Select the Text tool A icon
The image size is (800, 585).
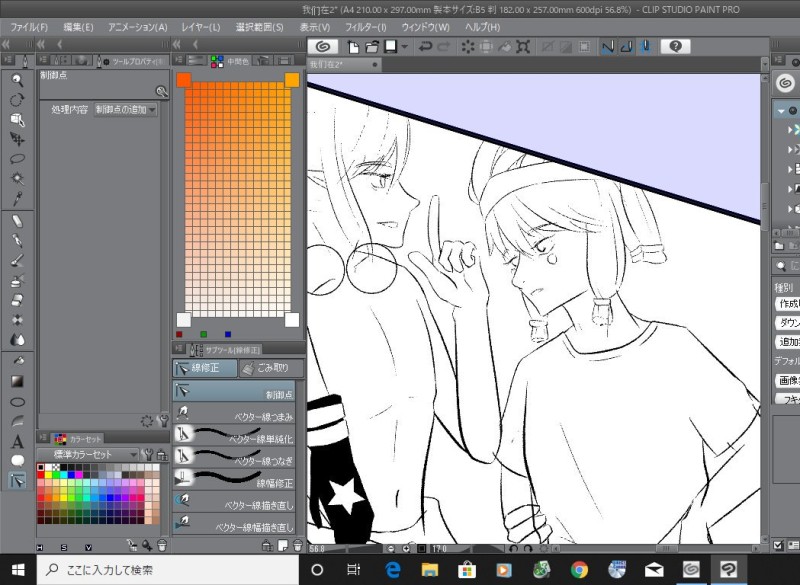(x=17, y=441)
